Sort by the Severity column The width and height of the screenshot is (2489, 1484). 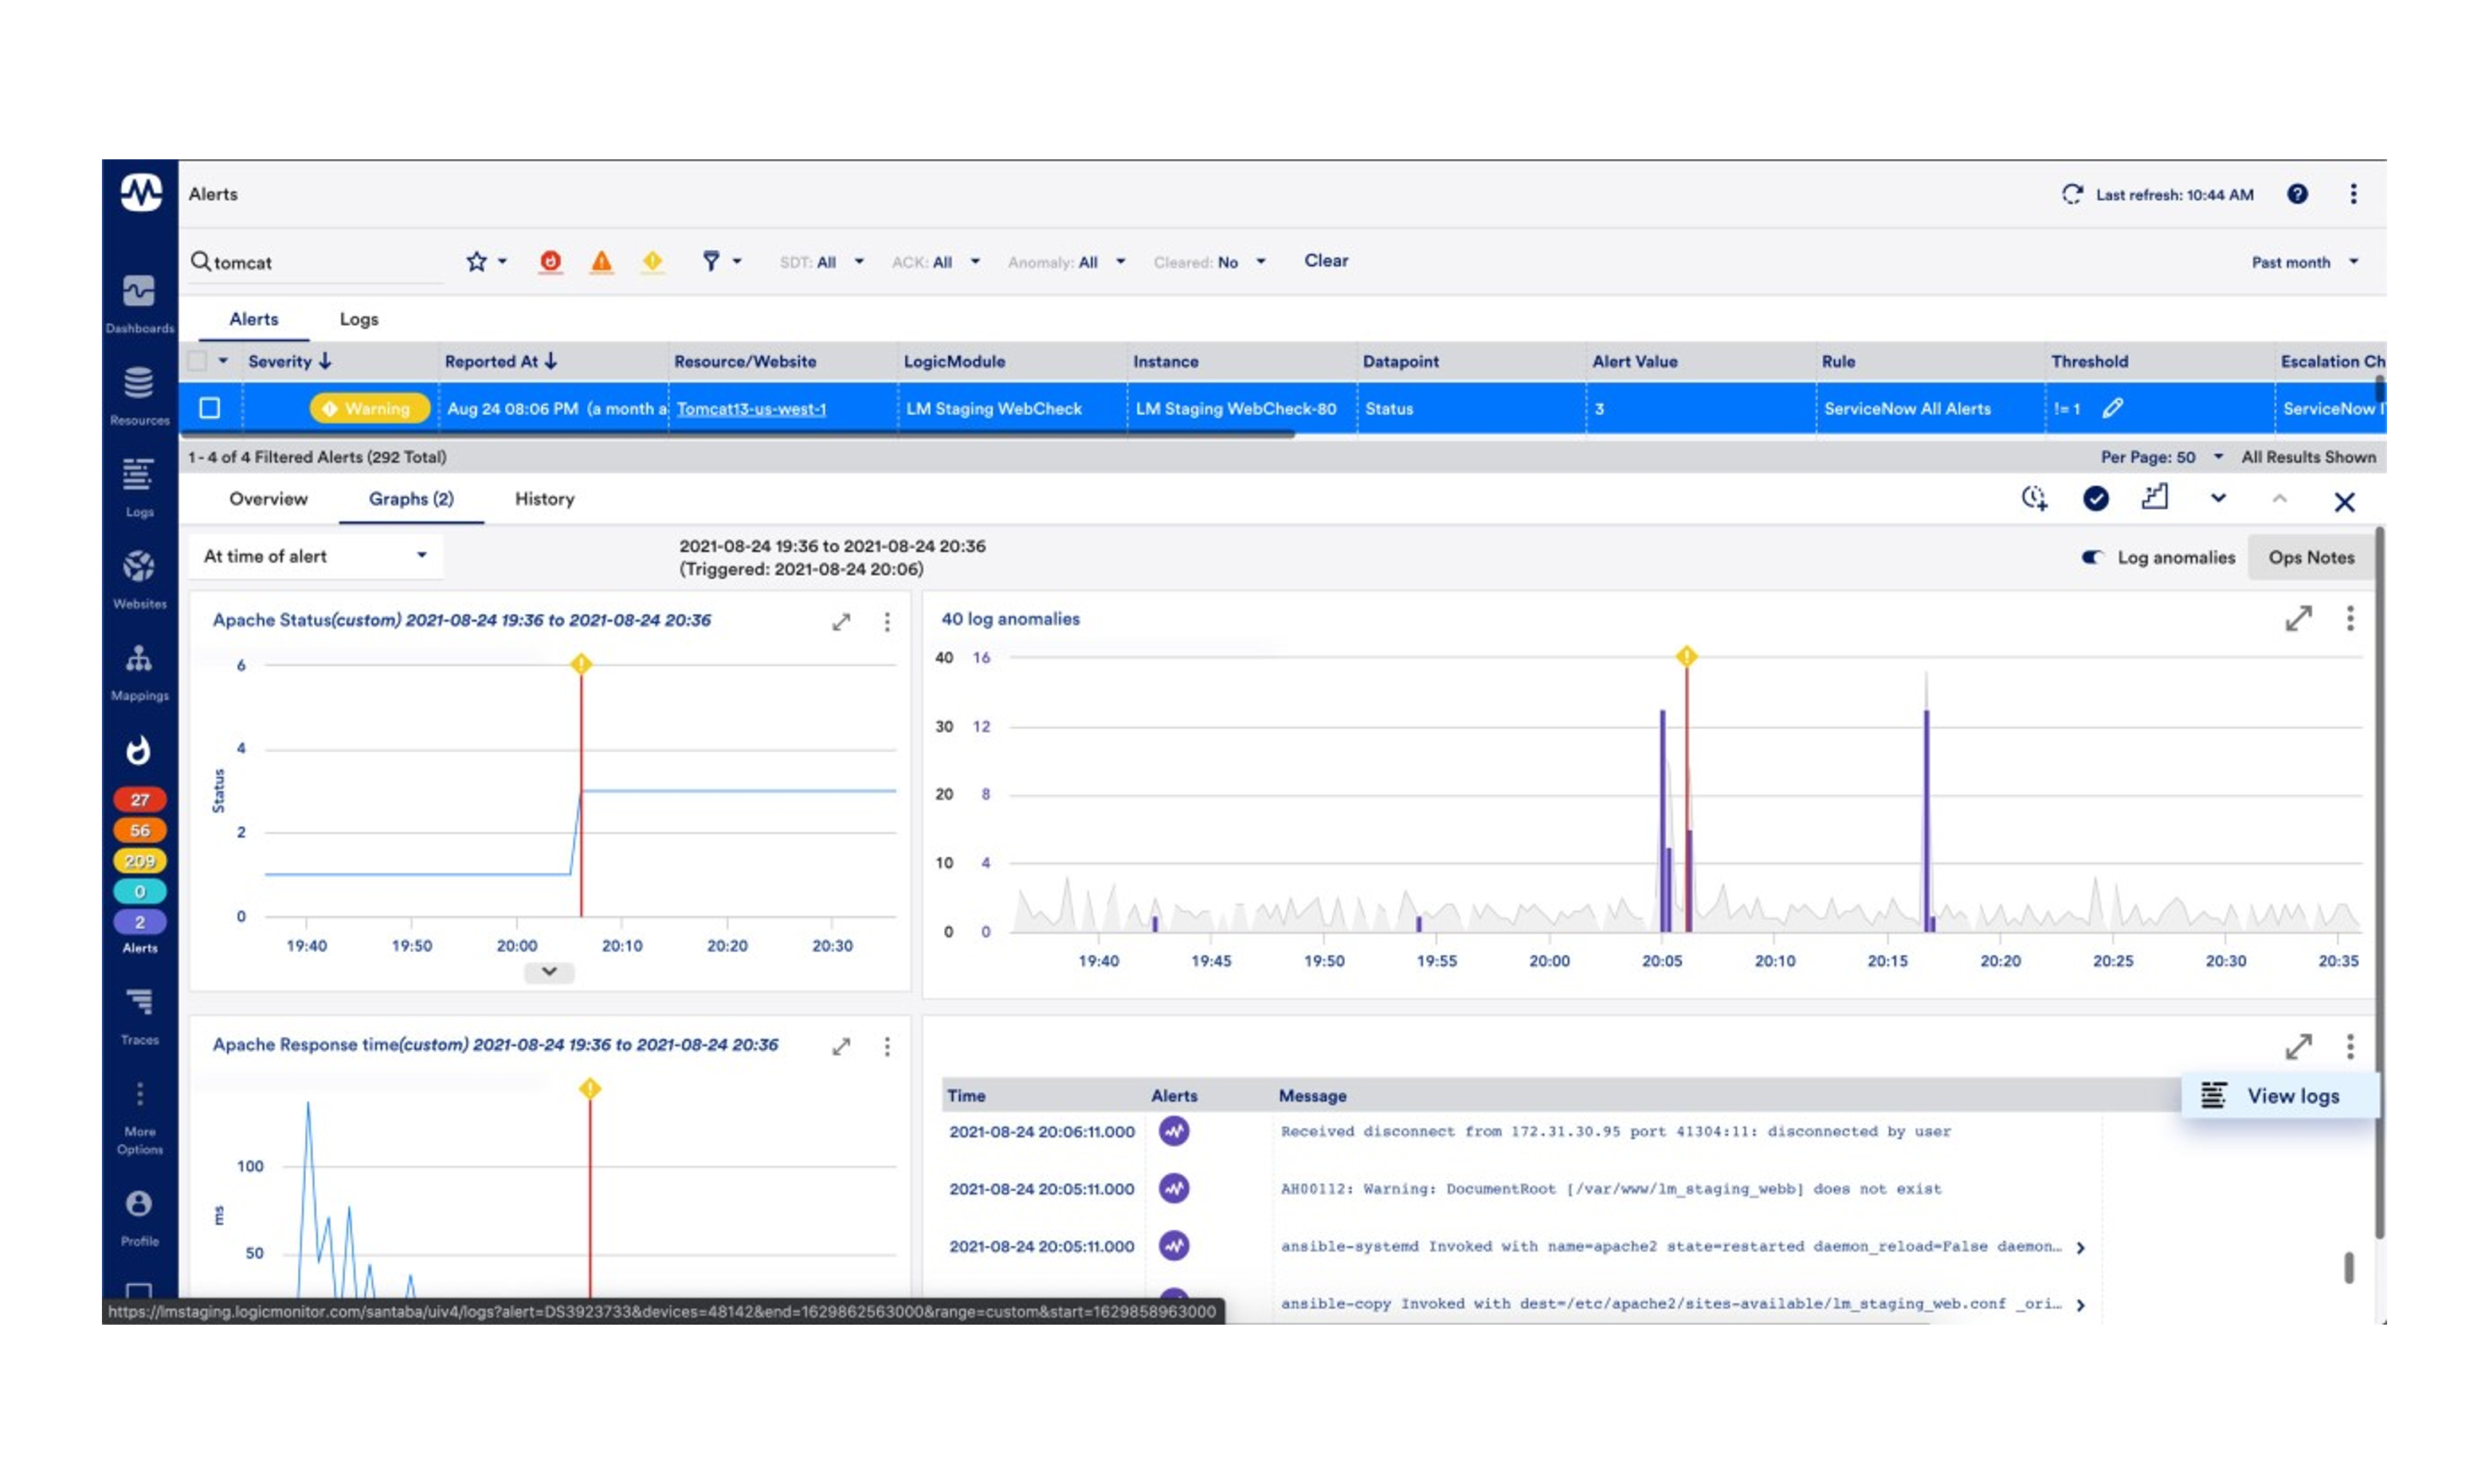[x=289, y=361]
